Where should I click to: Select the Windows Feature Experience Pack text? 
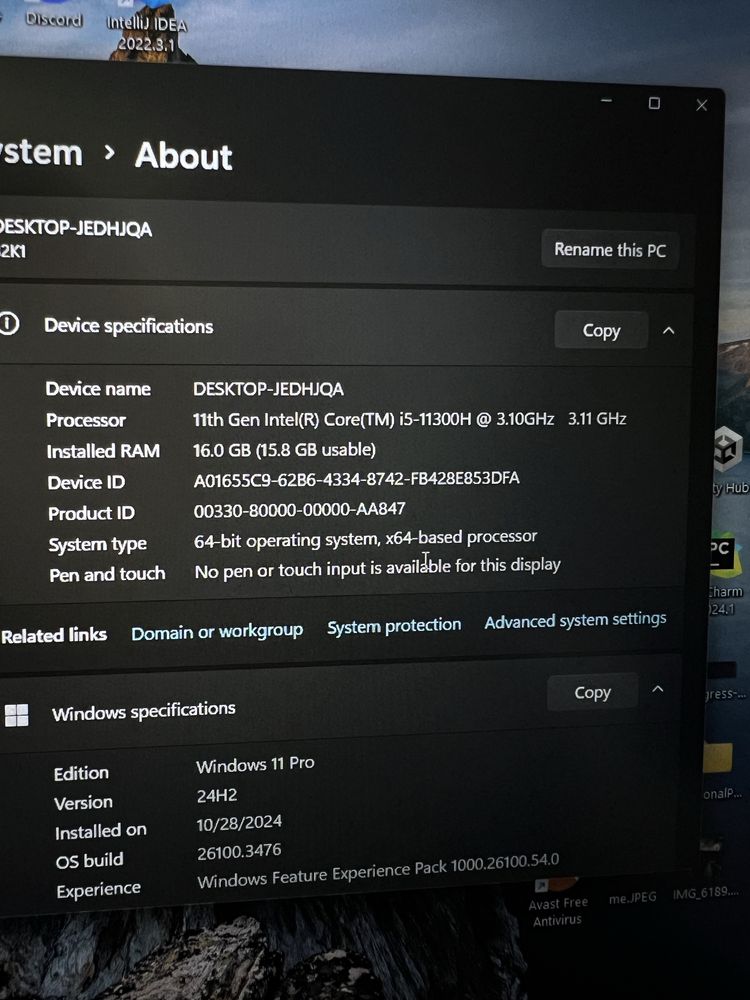point(378,871)
